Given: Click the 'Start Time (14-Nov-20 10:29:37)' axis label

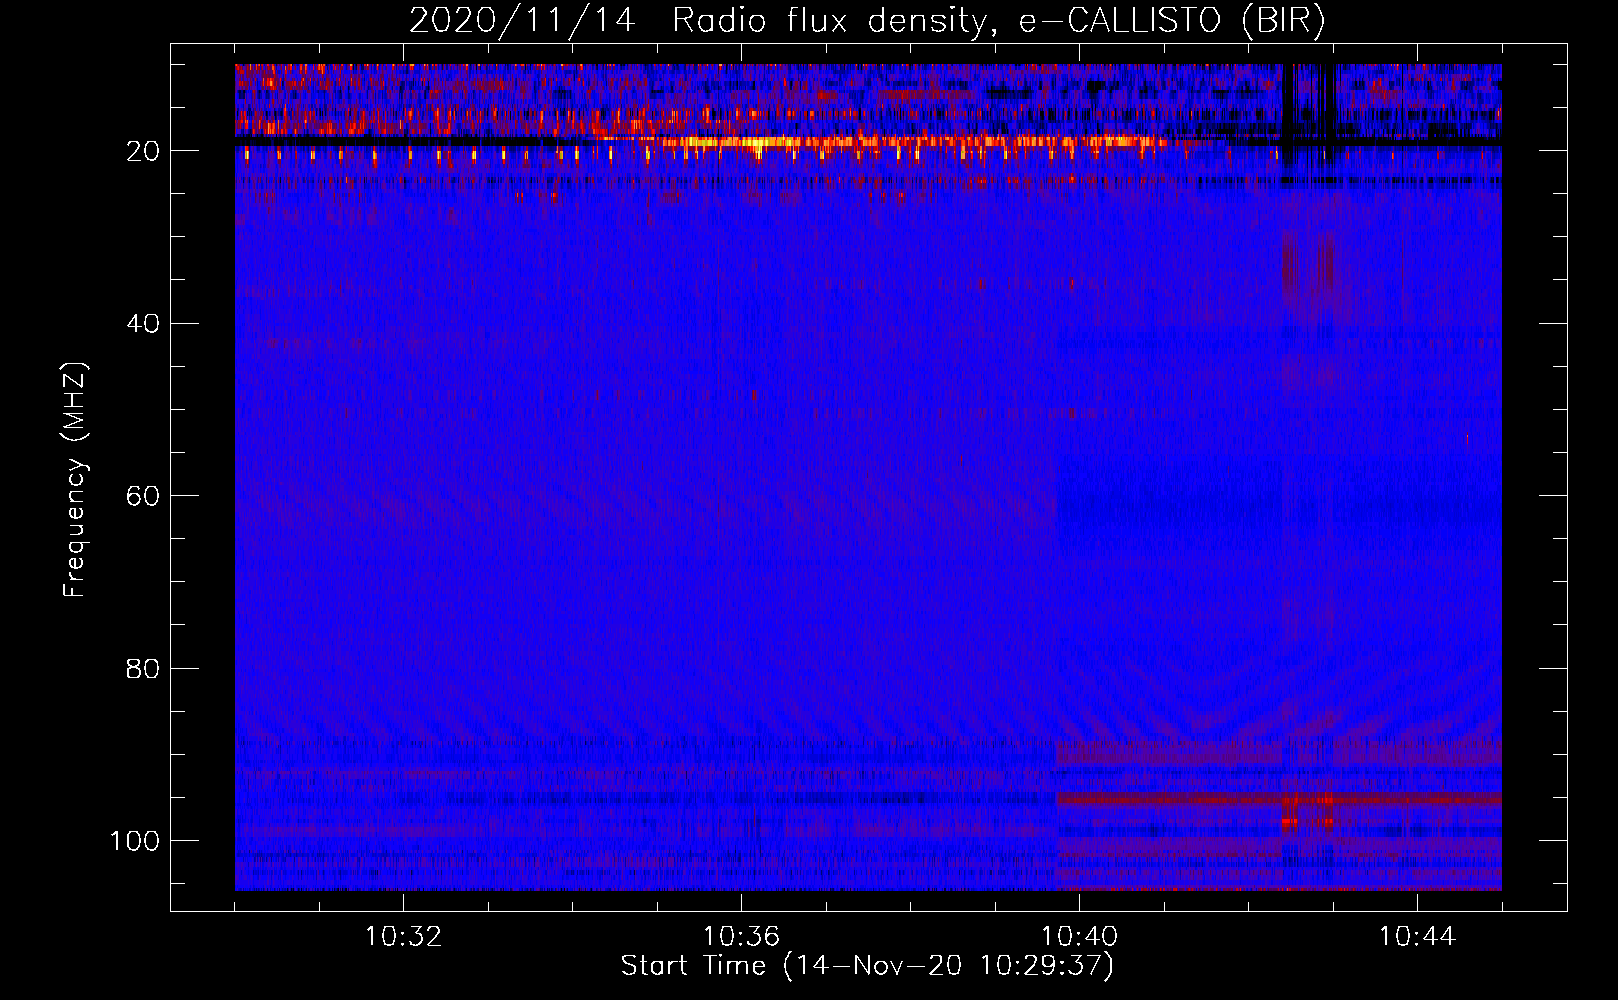Looking at the screenshot, I should [x=867, y=966].
